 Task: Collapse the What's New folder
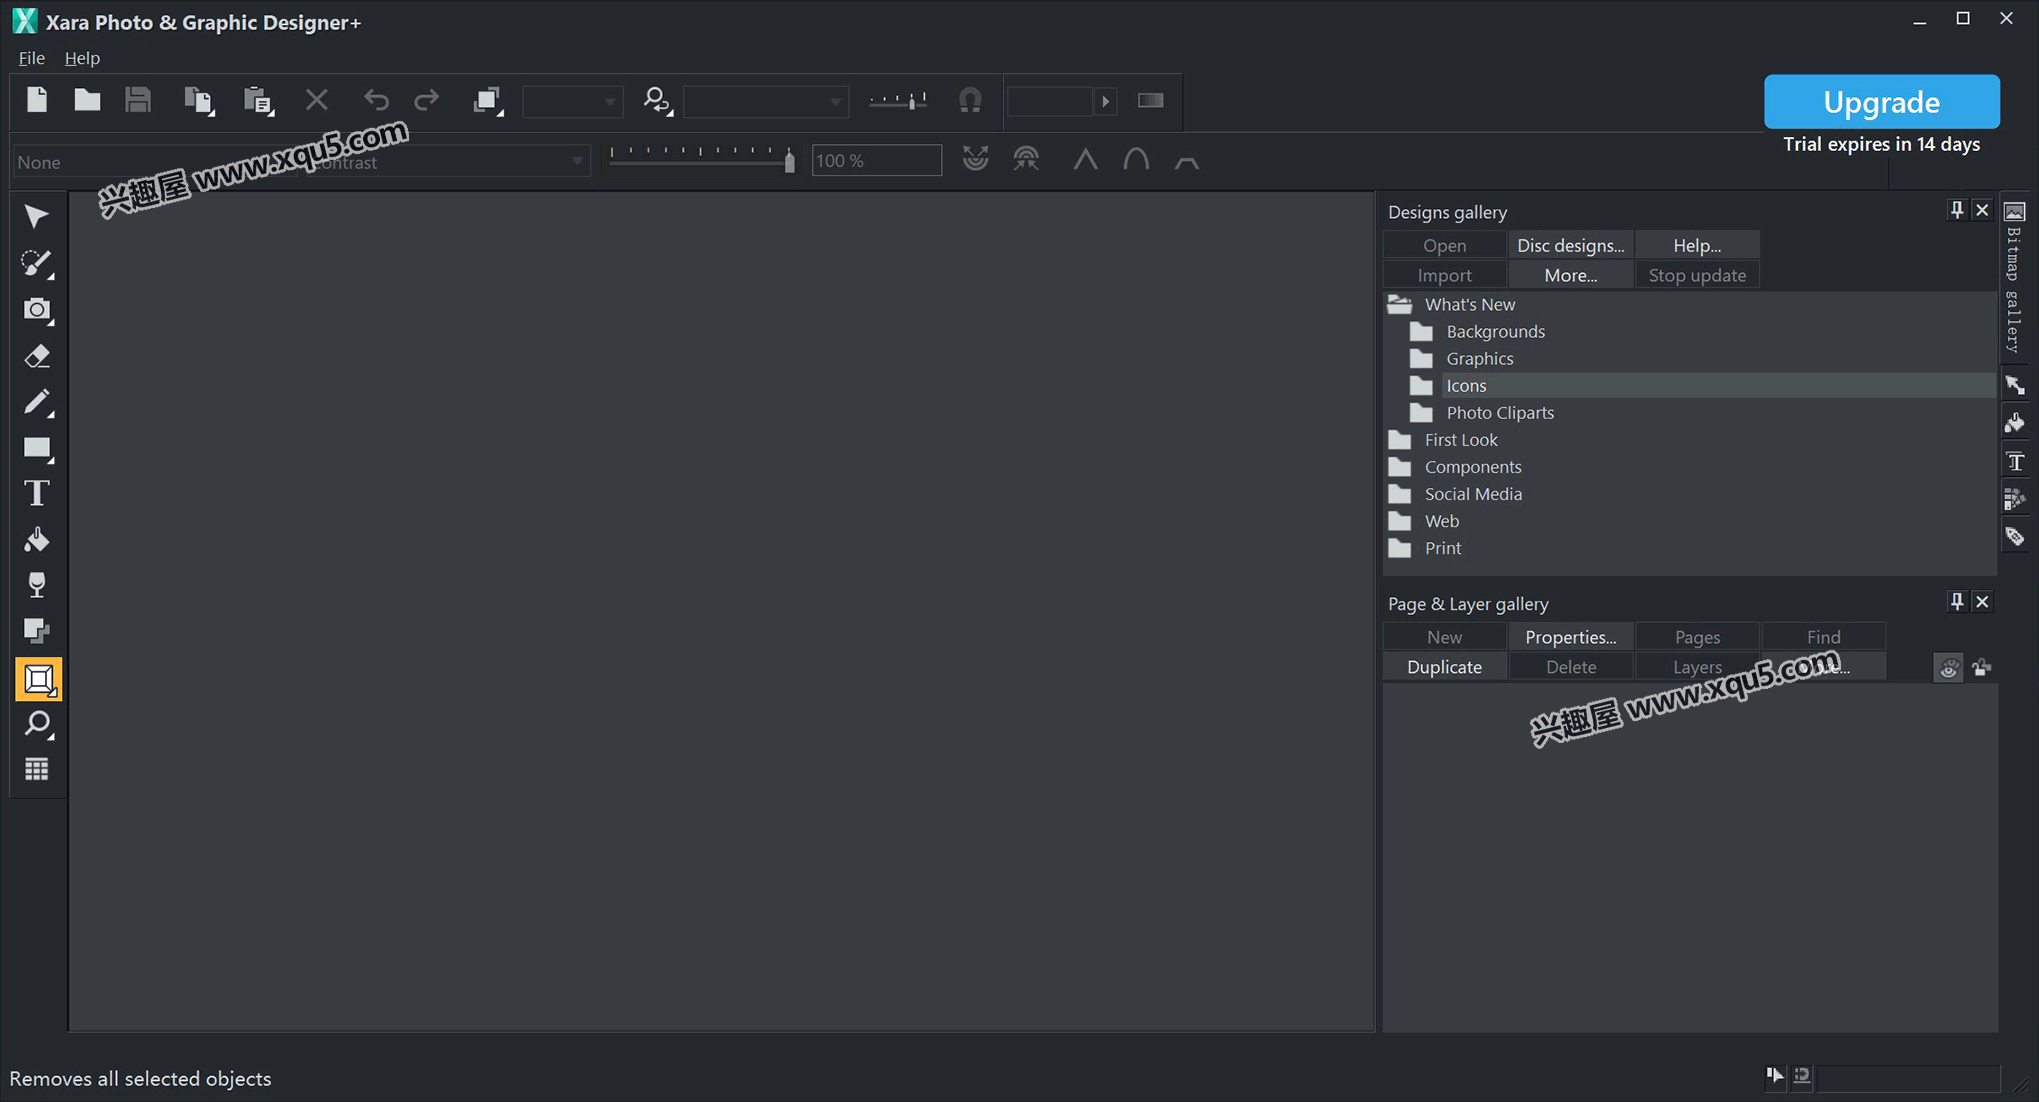pos(1400,304)
